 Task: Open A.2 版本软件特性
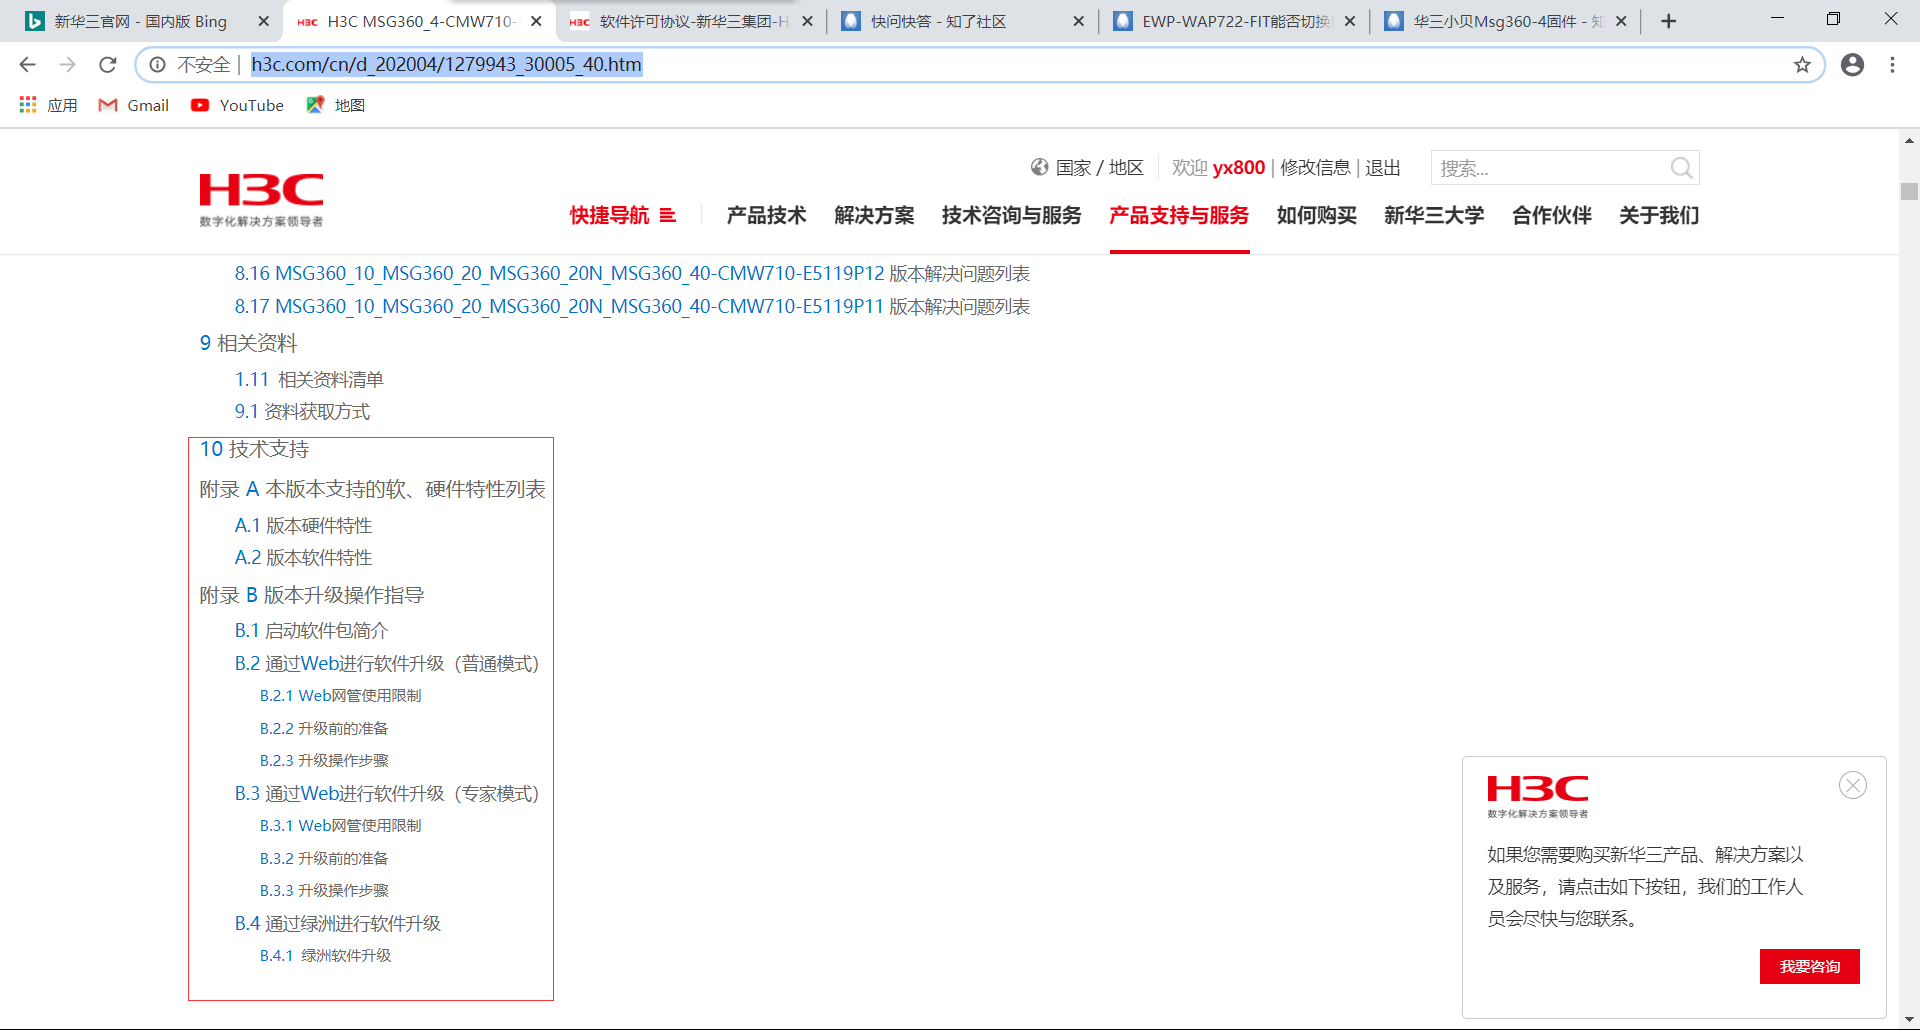[x=303, y=558]
